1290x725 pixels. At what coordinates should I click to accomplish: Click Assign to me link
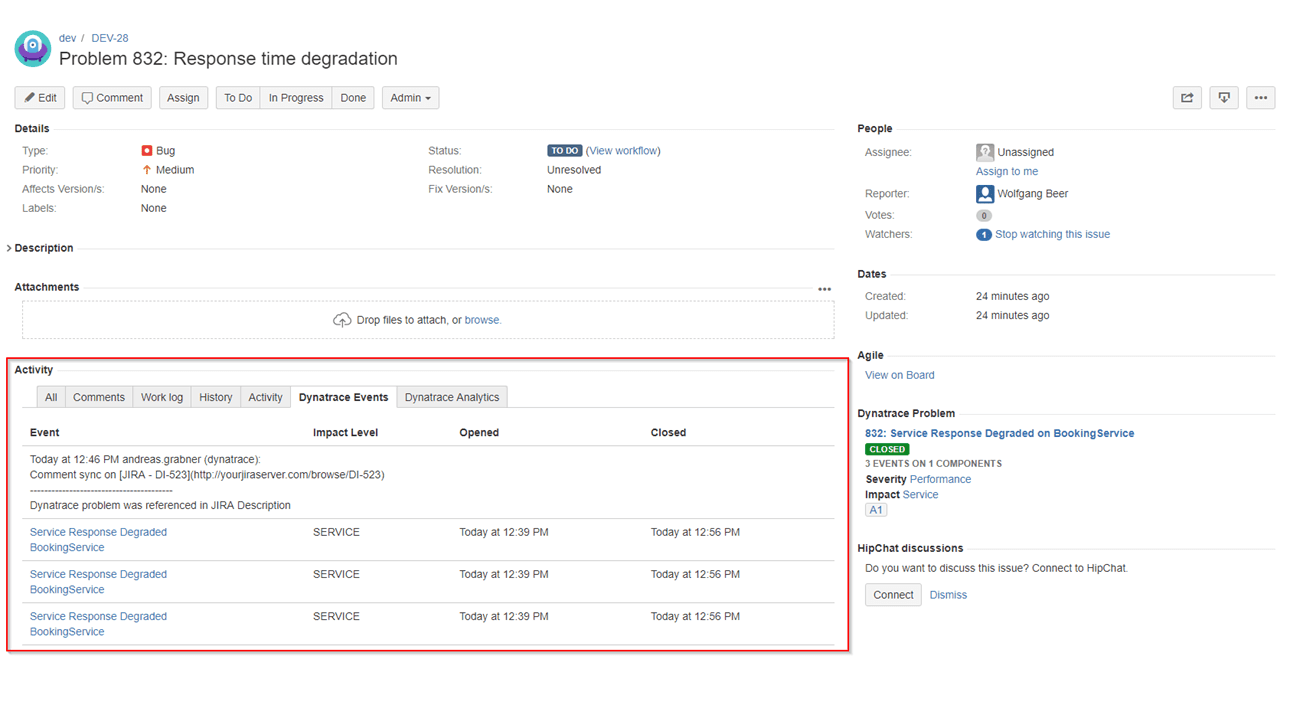1007,172
